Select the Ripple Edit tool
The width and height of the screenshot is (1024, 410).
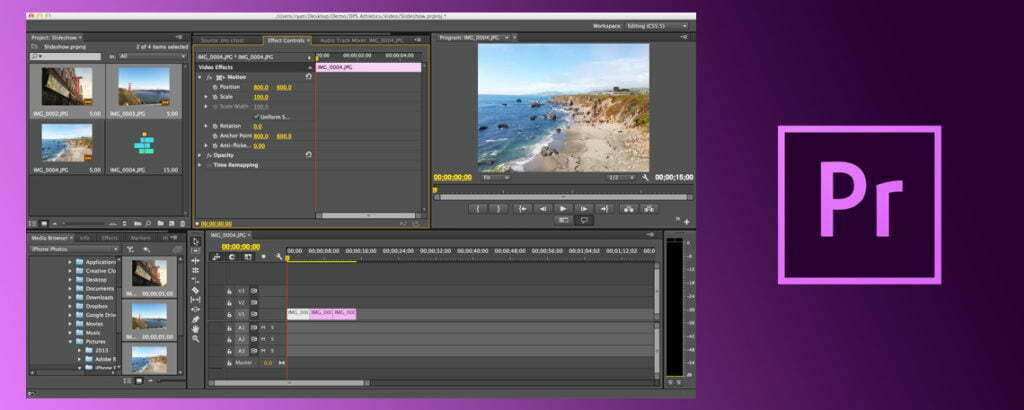(195, 260)
